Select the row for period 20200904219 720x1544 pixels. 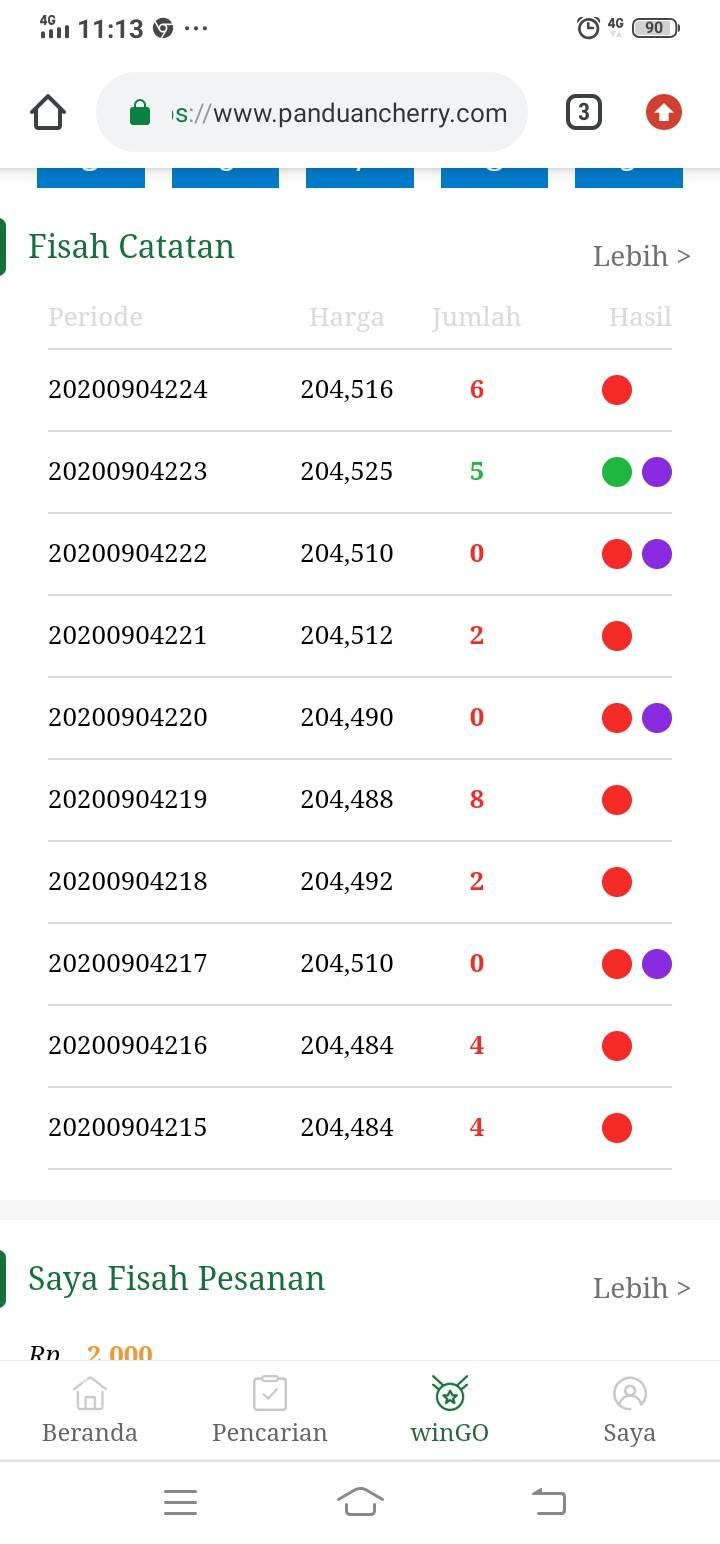tap(360, 800)
